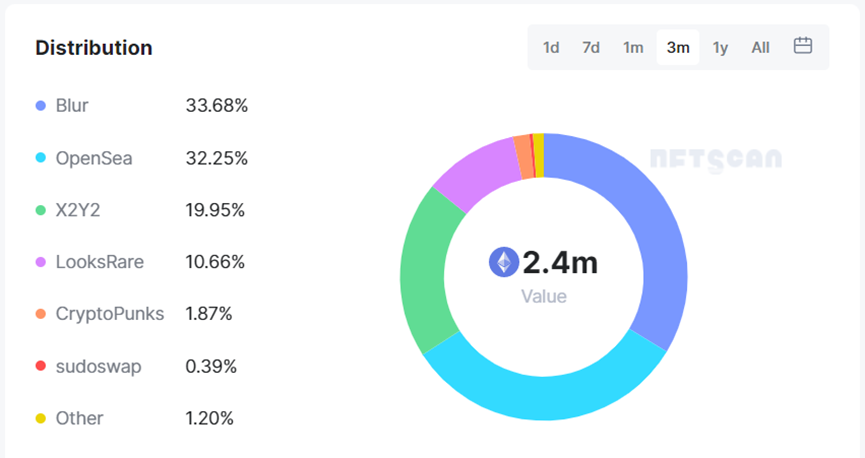Select the 1d time range tab
Viewport: 865px width, 458px height.
click(551, 47)
